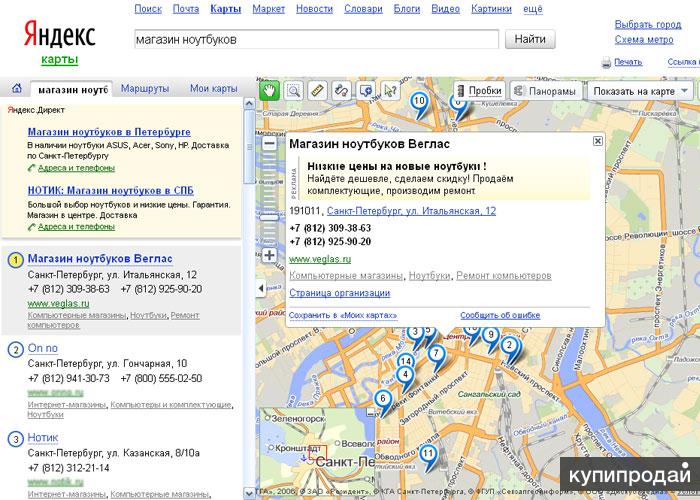Click map marker number 10
The height and width of the screenshot is (500, 700).
418,101
